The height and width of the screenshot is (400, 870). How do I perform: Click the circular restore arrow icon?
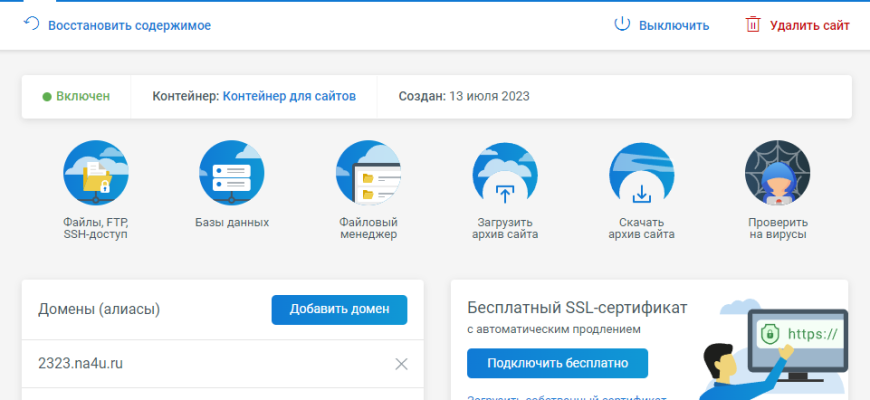(31, 24)
